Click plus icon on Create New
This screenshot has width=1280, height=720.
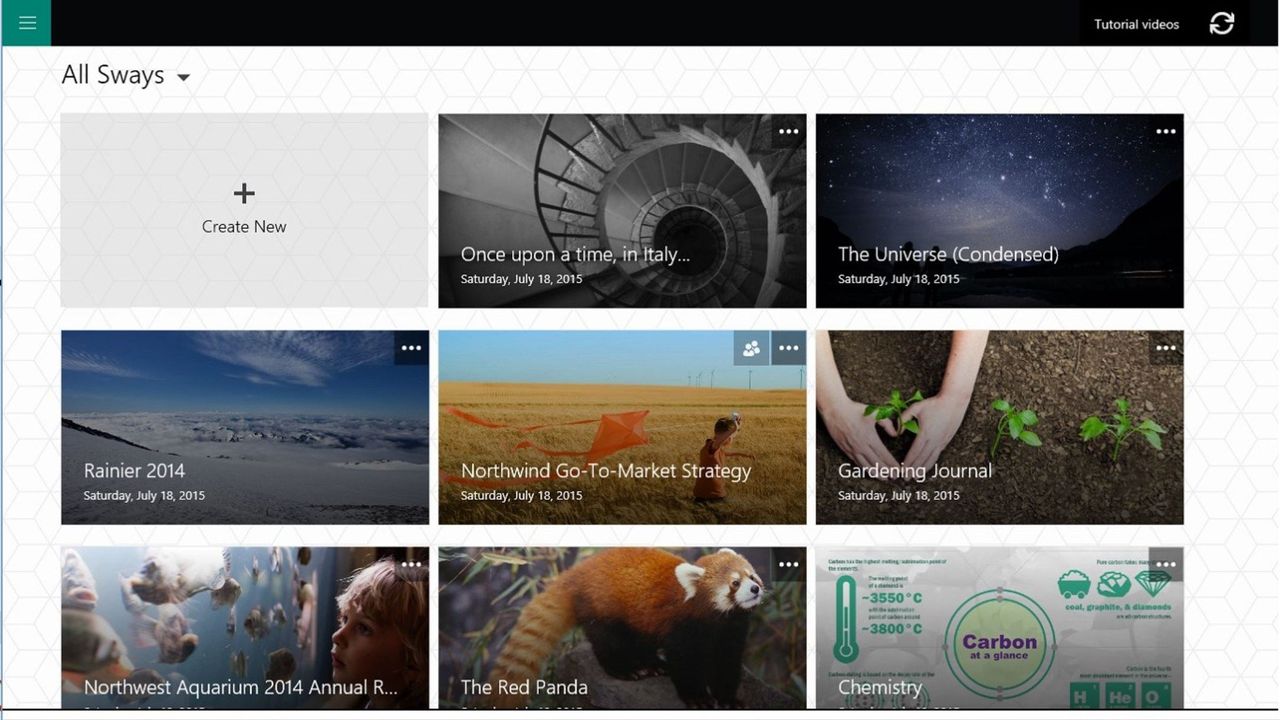[x=244, y=193]
